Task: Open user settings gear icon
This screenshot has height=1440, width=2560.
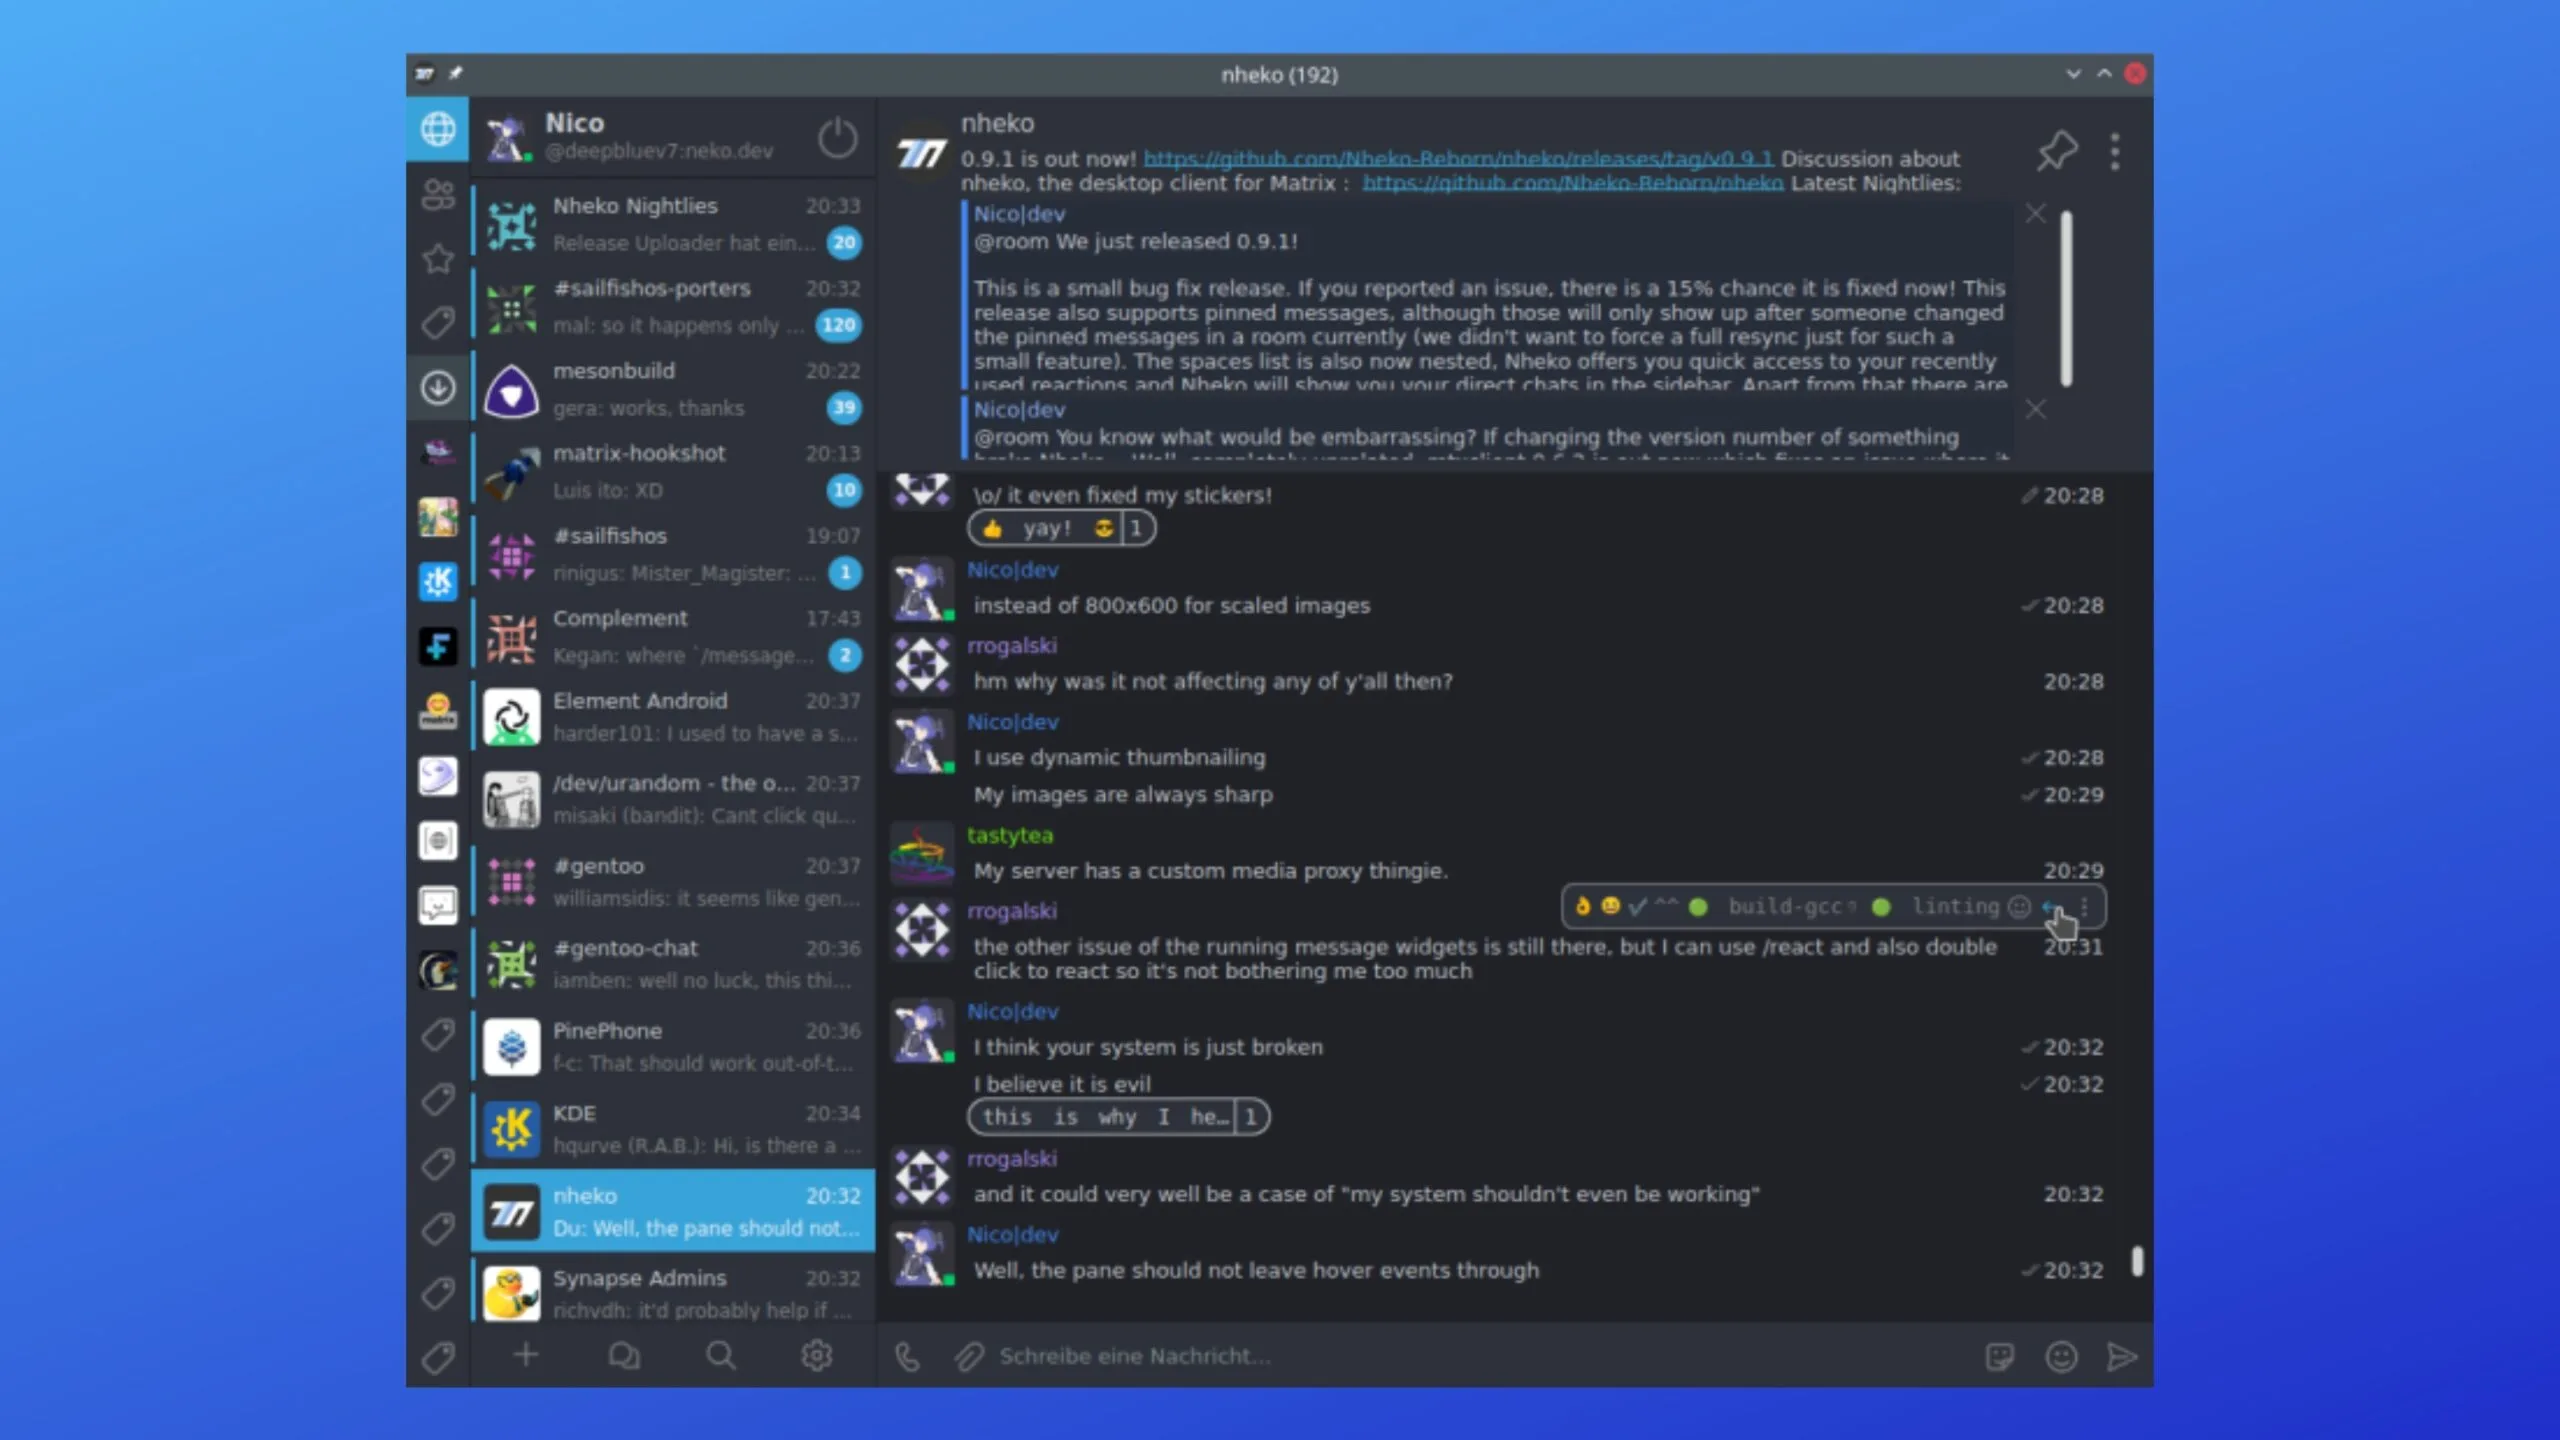Action: [x=817, y=1355]
